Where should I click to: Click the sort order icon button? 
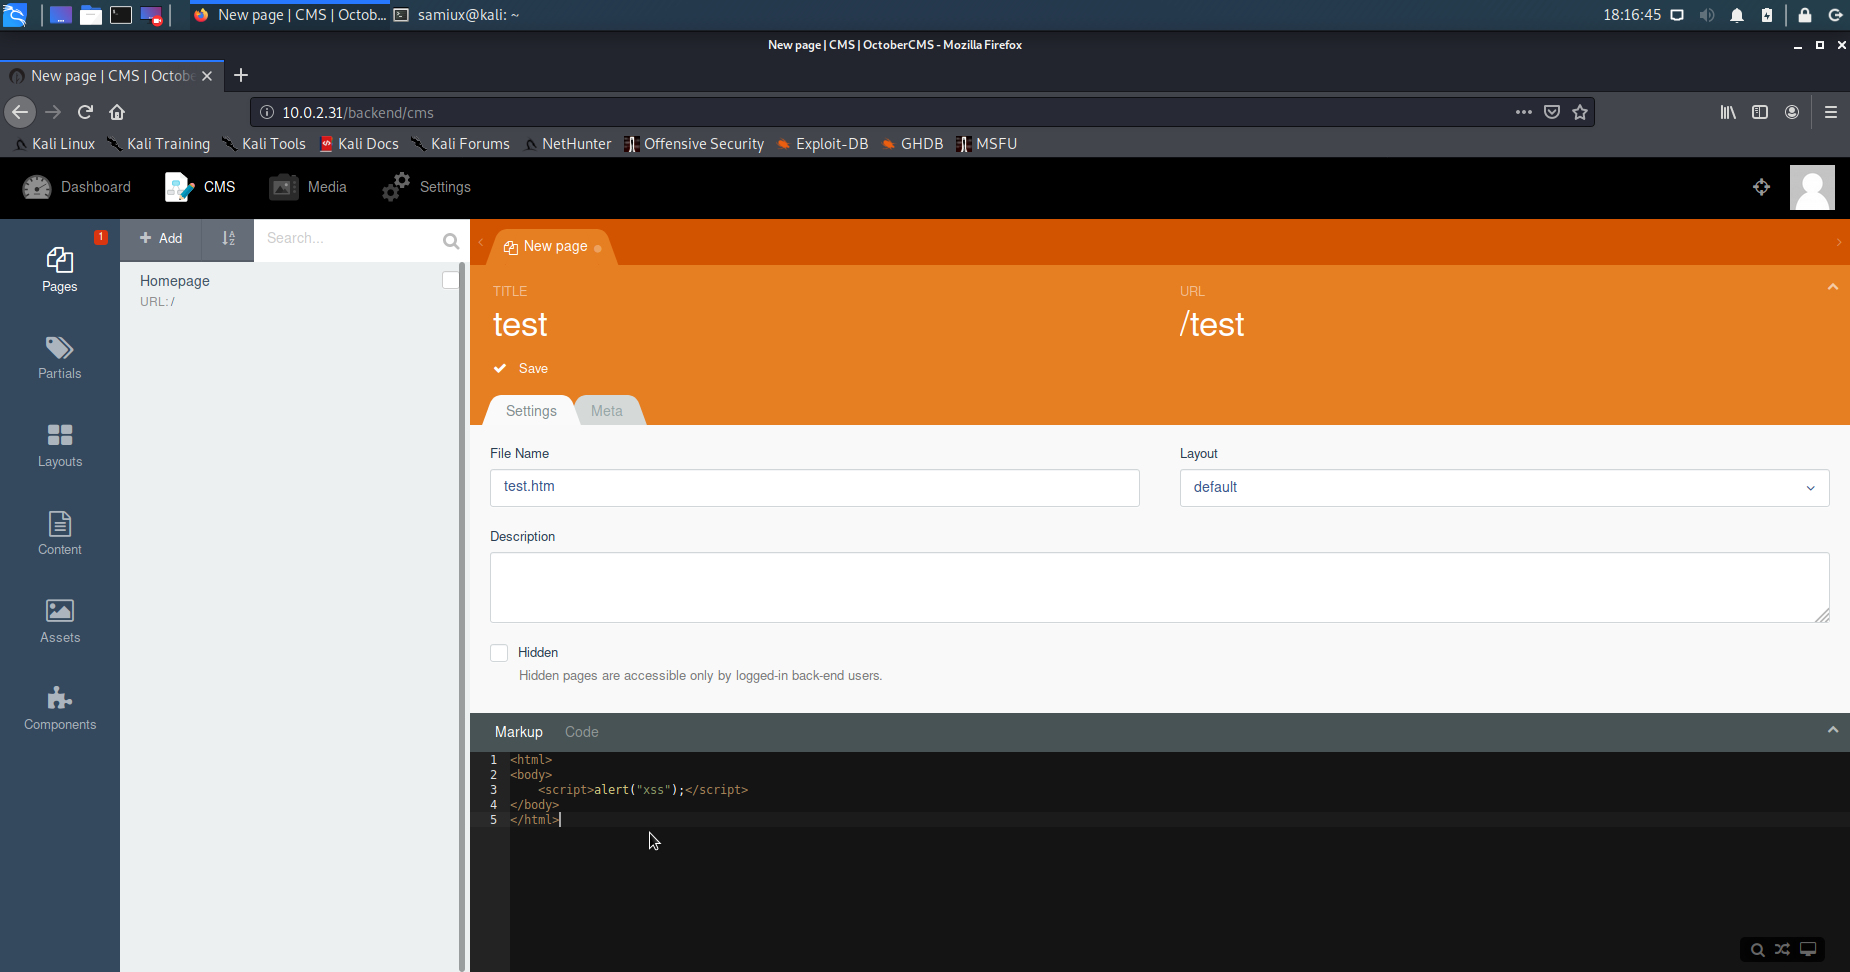(x=229, y=238)
